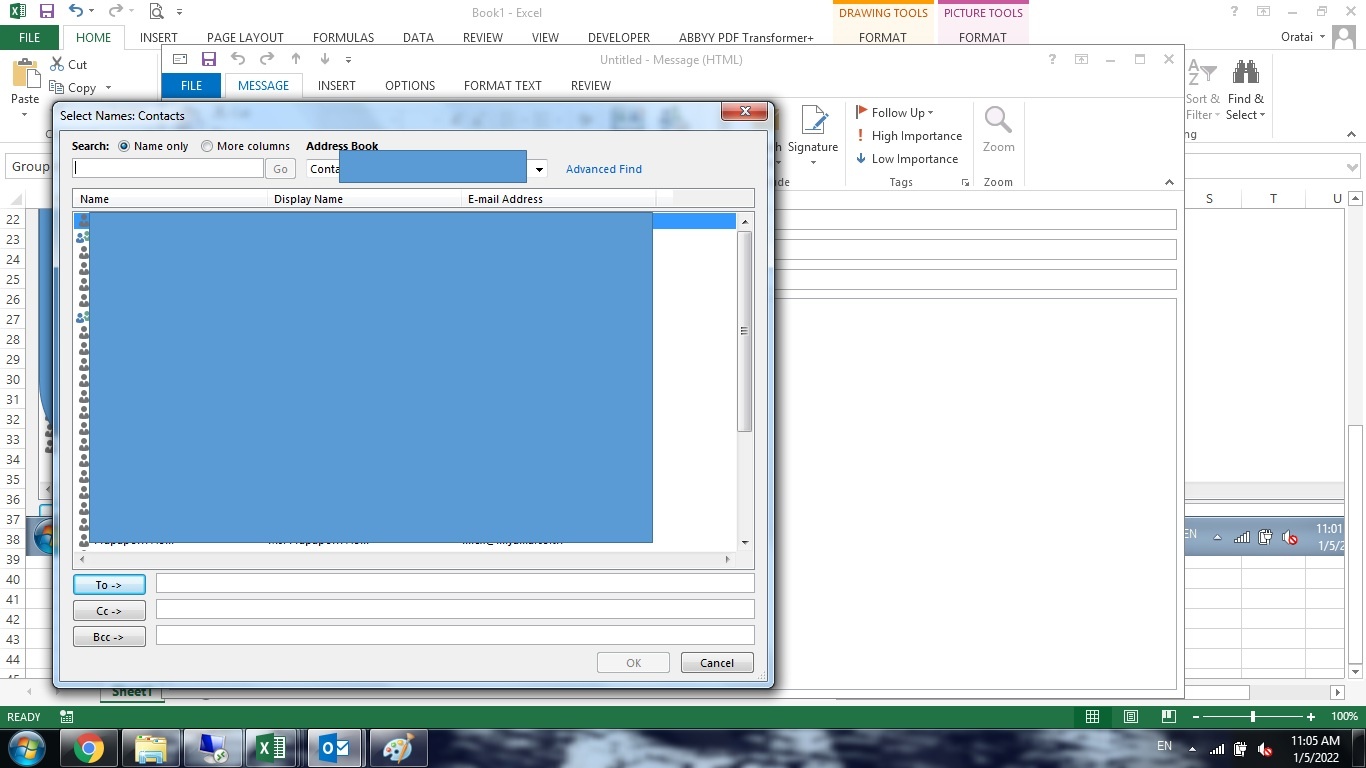Open the OPTIONS tab in message window
The height and width of the screenshot is (768, 1366).
point(410,85)
